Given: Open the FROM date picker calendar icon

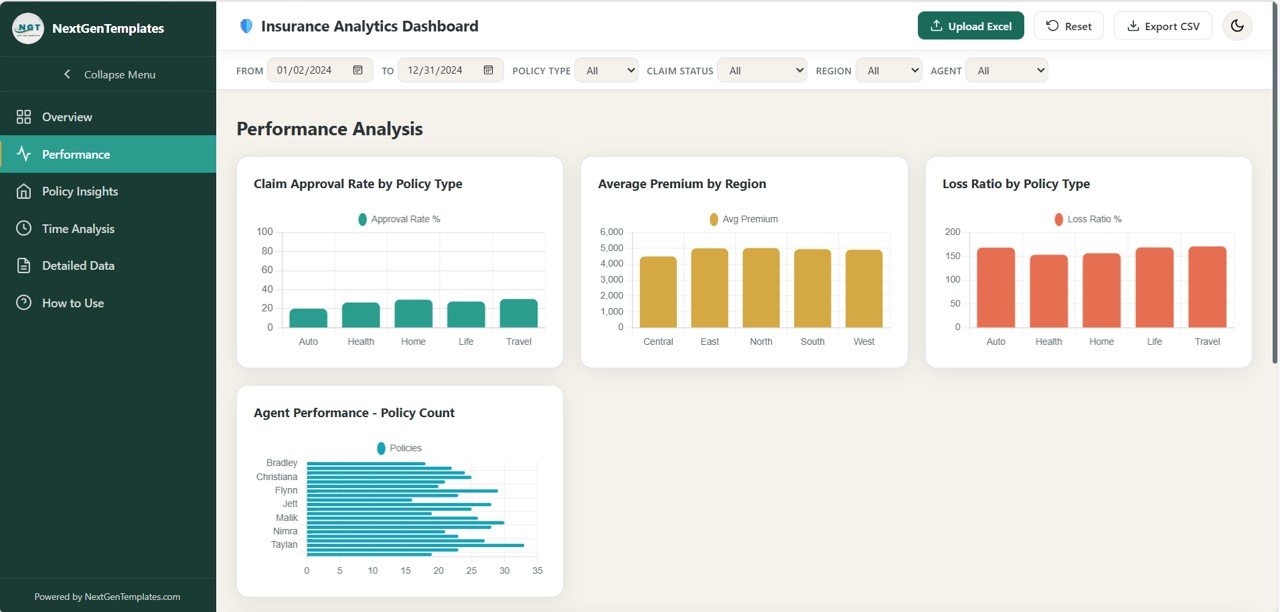Looking at the screenshot, I should tap(358, 70).
